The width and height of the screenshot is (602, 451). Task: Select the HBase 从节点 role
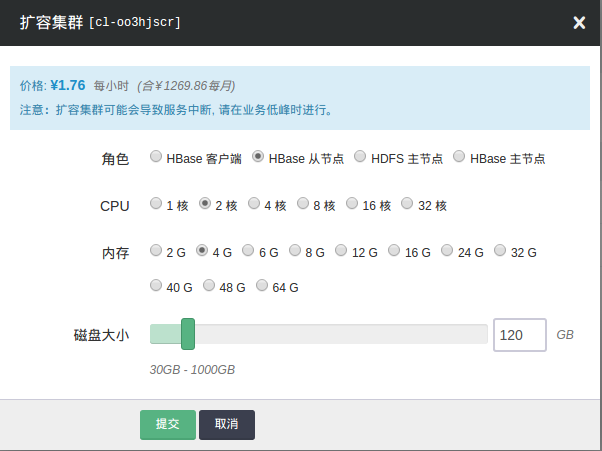coord(258,157)
